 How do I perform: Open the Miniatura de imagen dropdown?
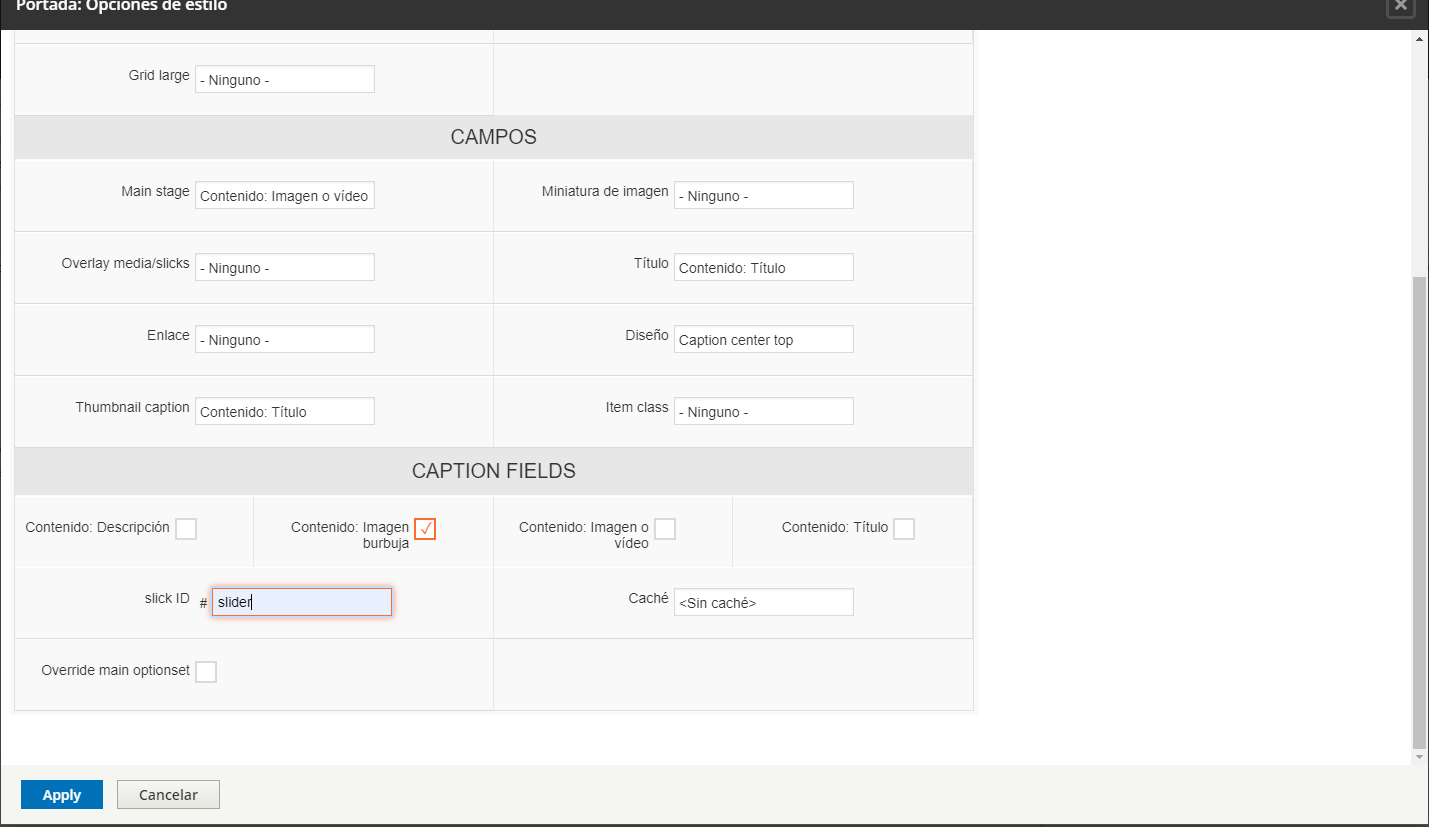[x=763, y=194]
